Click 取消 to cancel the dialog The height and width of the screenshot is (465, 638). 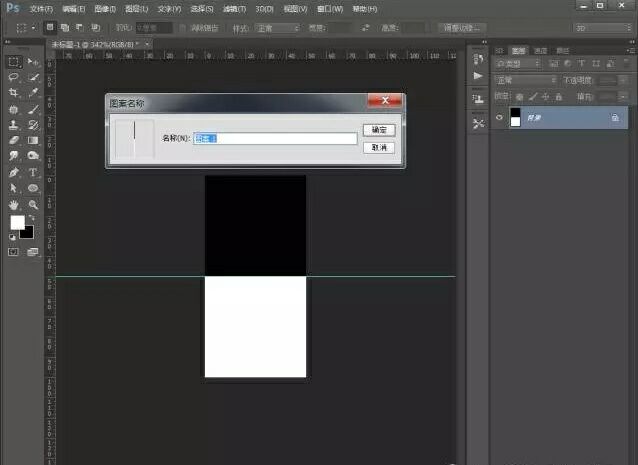[x=378, y=147]
